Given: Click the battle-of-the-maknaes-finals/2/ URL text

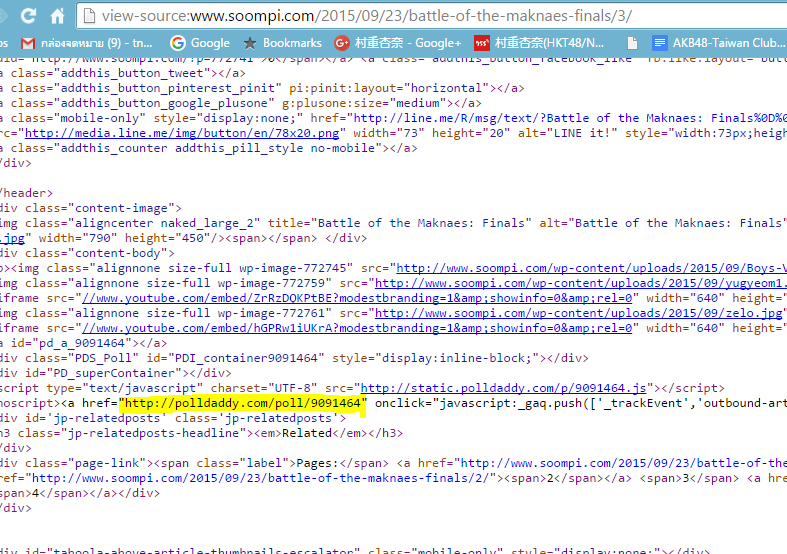Looking at the screenshot, I should tap(260, 478).
